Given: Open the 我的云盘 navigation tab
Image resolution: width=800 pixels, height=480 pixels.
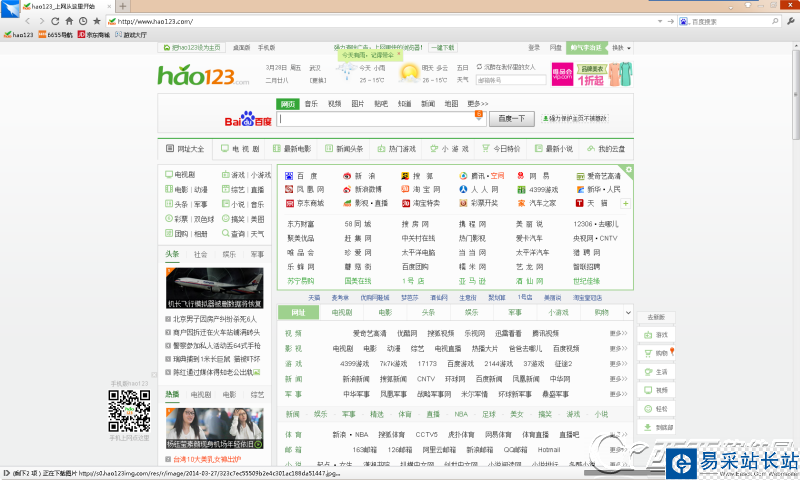Looking at the screenshot, I should point(606,149).
